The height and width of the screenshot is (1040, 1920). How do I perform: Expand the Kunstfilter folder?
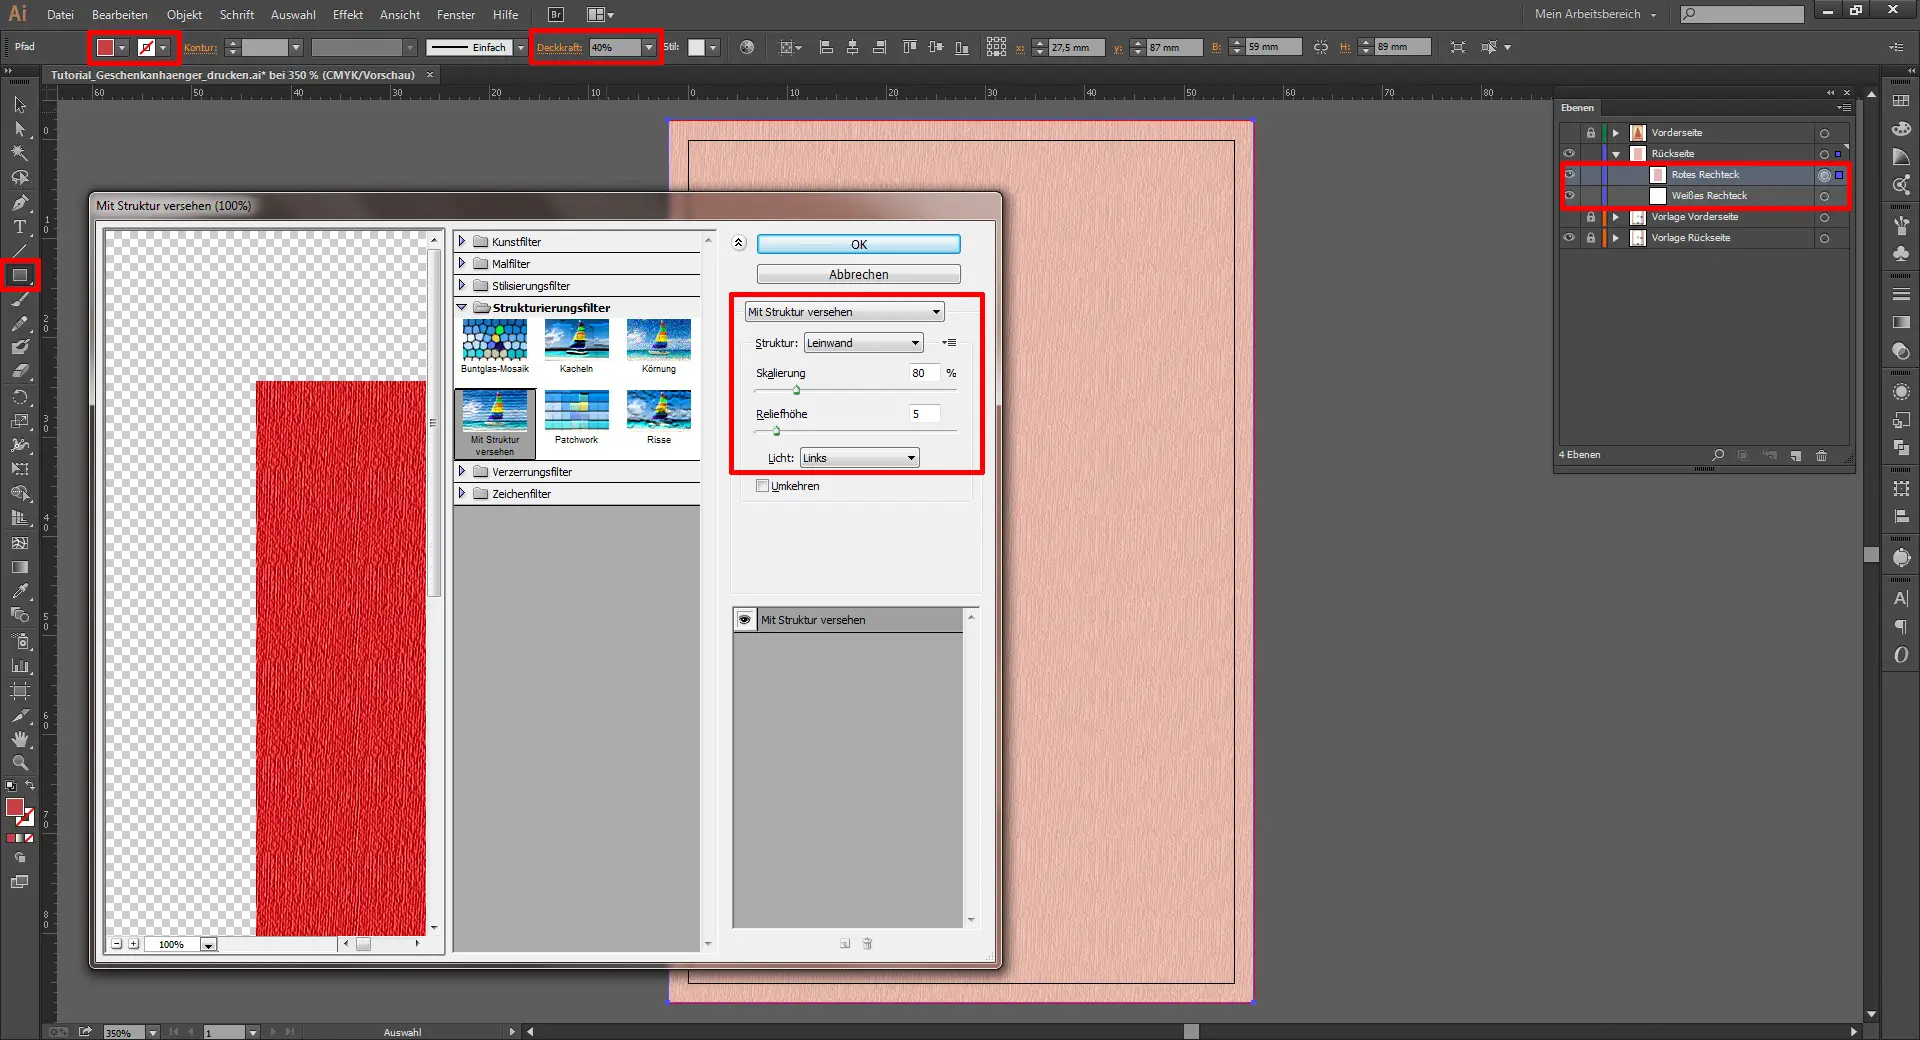point(462,241)
